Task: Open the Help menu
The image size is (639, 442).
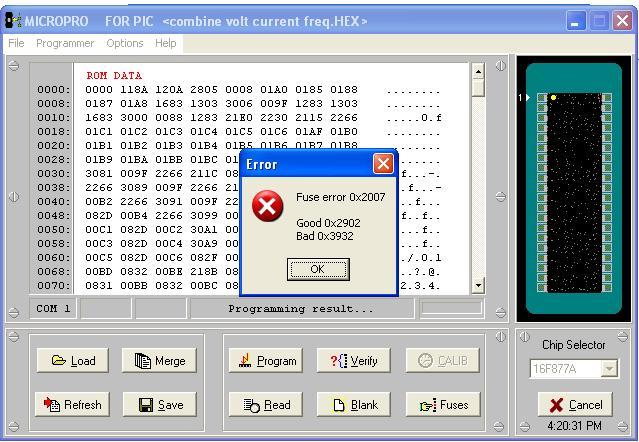Action: pos(165,43)
